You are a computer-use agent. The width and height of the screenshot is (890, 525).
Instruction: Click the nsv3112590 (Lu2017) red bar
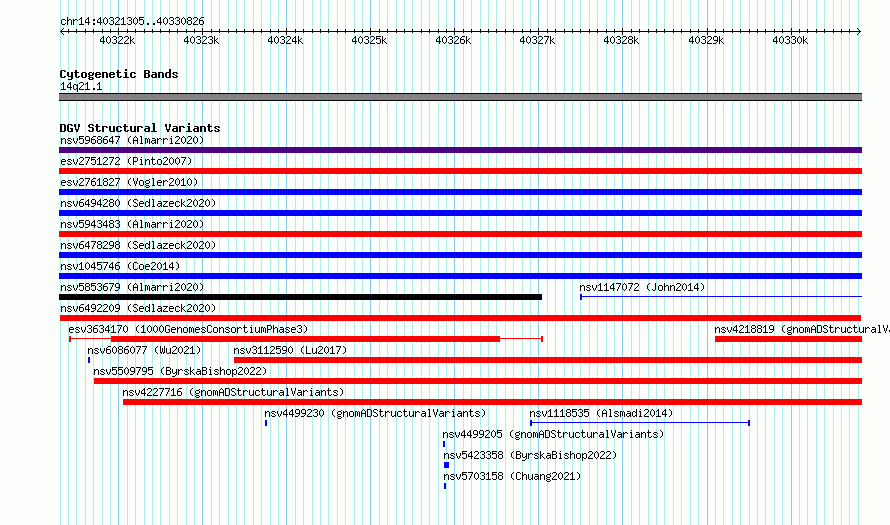click(548, 360)
